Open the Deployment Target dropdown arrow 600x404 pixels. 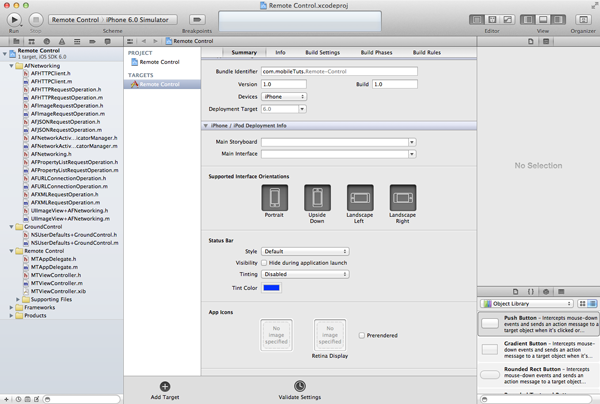(302, 109)
